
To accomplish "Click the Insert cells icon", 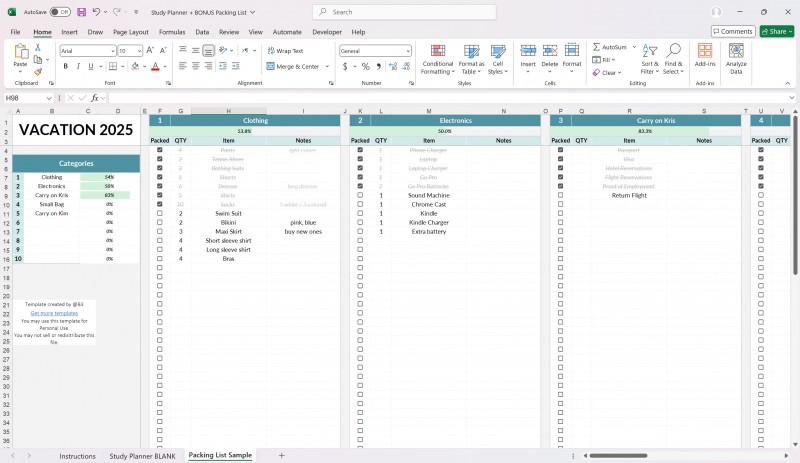I will (x=528, y=51).
